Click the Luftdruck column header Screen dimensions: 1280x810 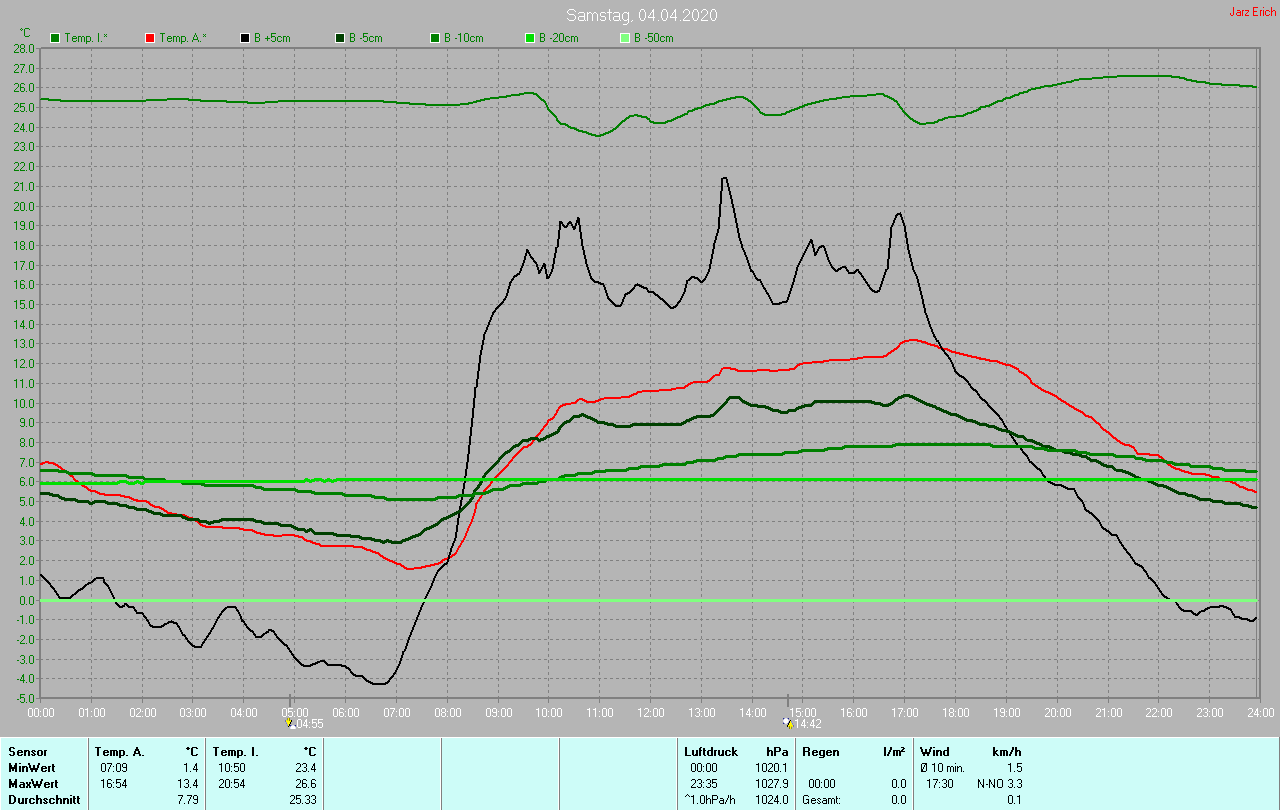(710, 751)
